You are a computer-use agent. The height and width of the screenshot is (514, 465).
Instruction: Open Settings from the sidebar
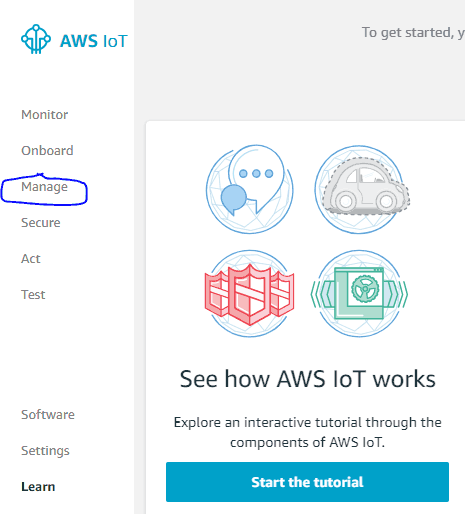[45, 451]
